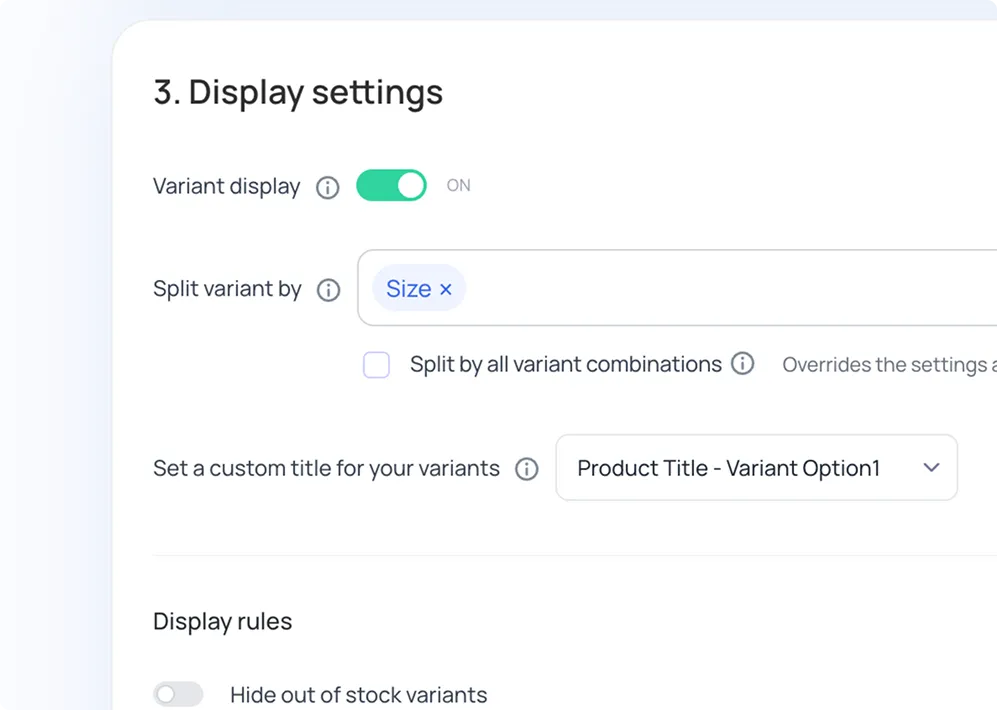This screenshot has width=997, height=710.
Task: Click inside the Split variant by input box
Action: 650,288
